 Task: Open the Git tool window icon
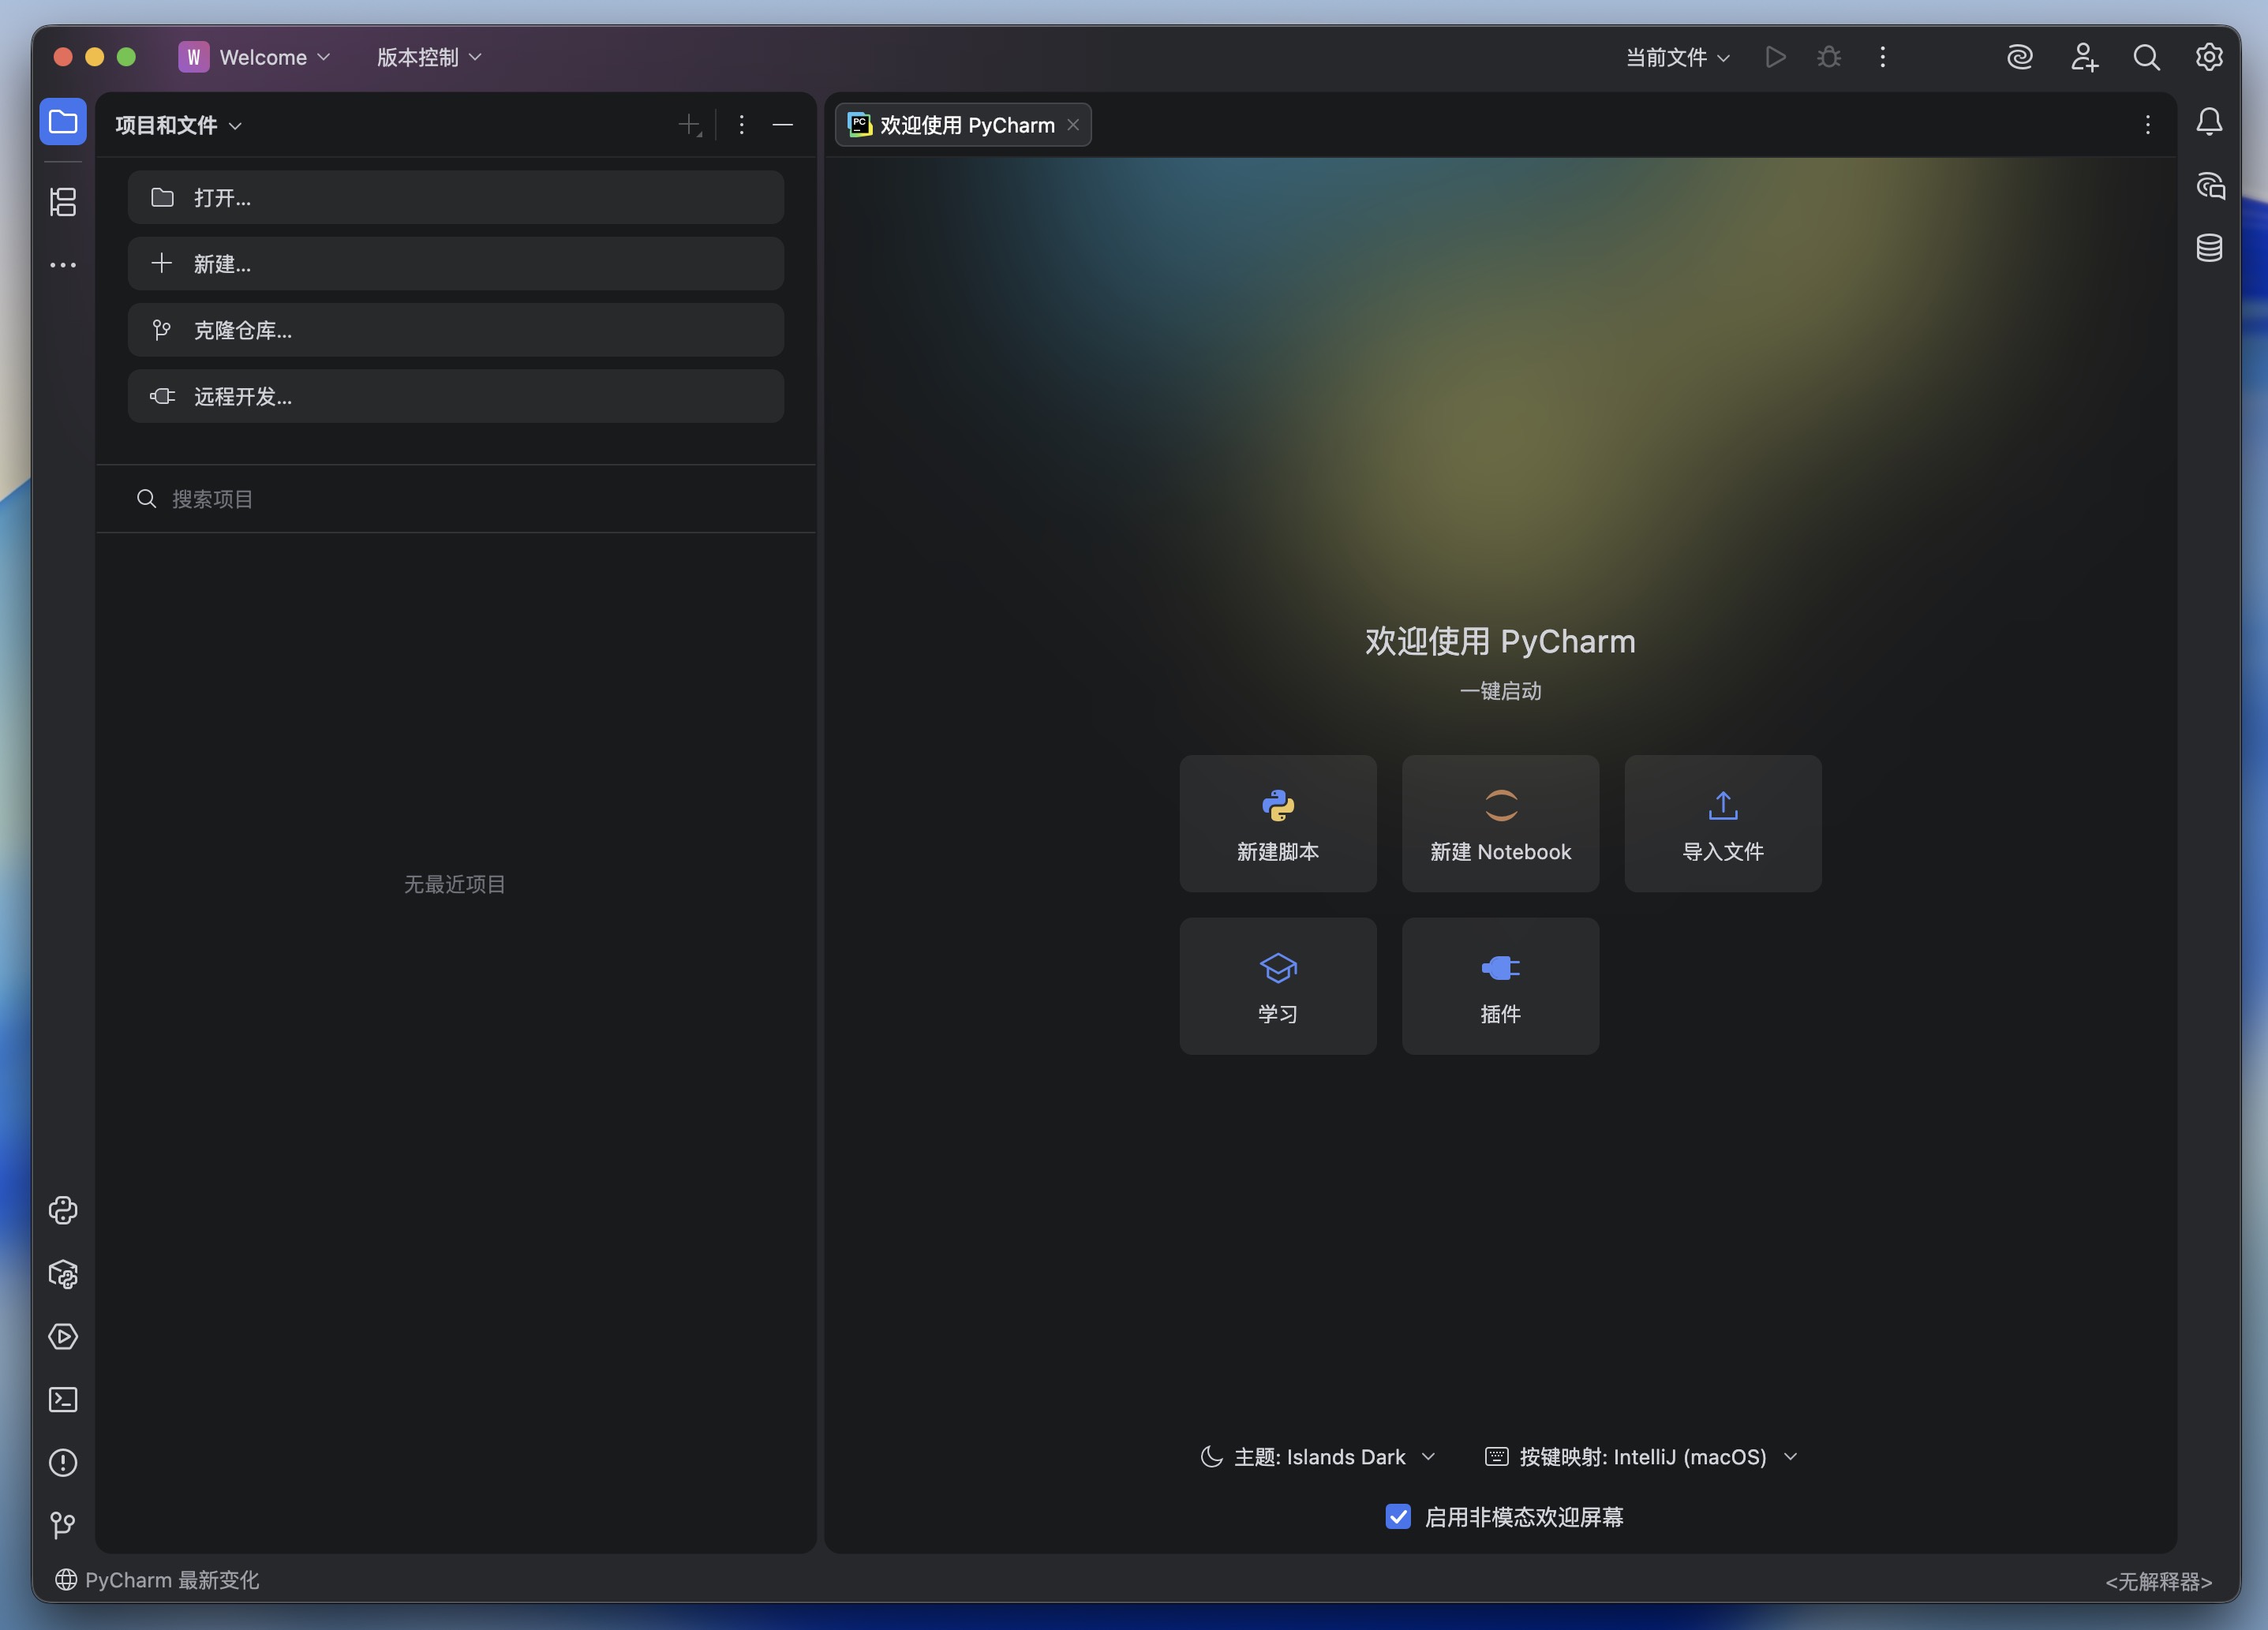click(x=63, y=1525)
